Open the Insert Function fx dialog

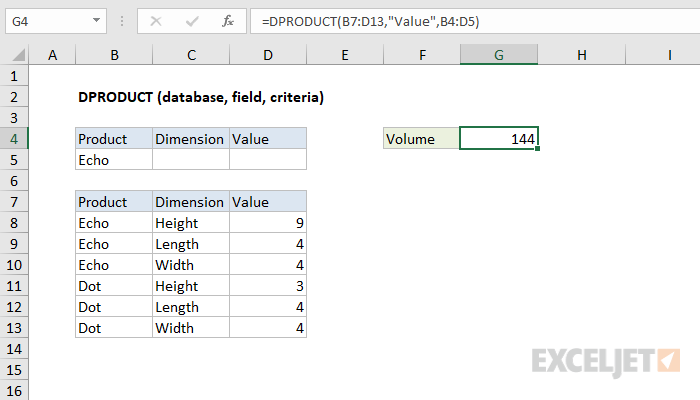pos(228,21)
